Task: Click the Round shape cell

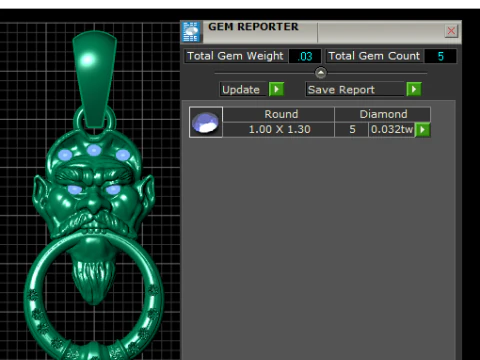Action: [x=279, y=114]
